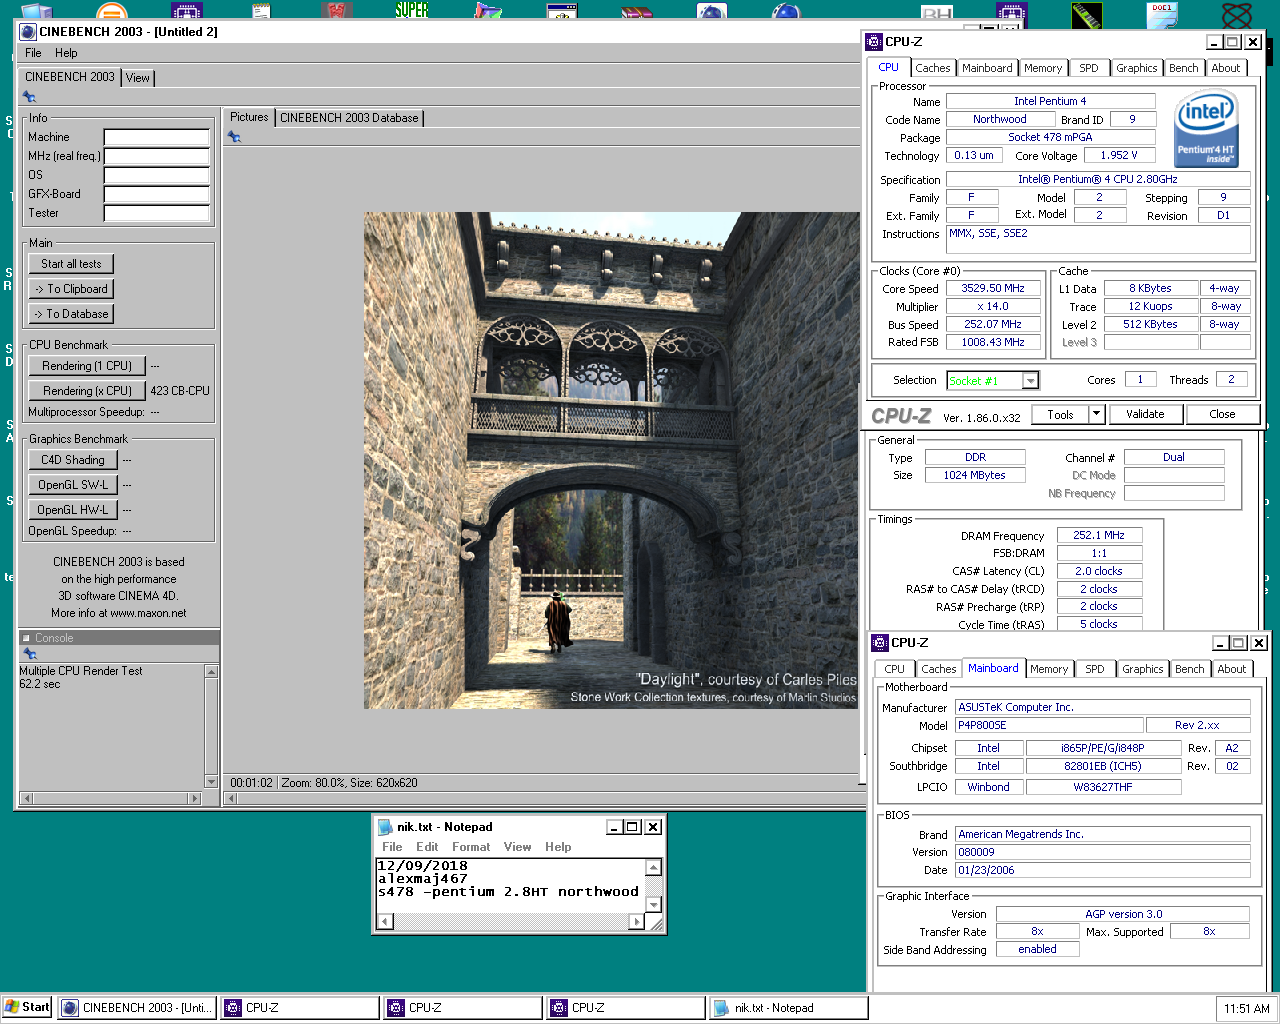Click the Tester input field
The width and height of the screenshot is (1280, 1024).
coord(157,213)
